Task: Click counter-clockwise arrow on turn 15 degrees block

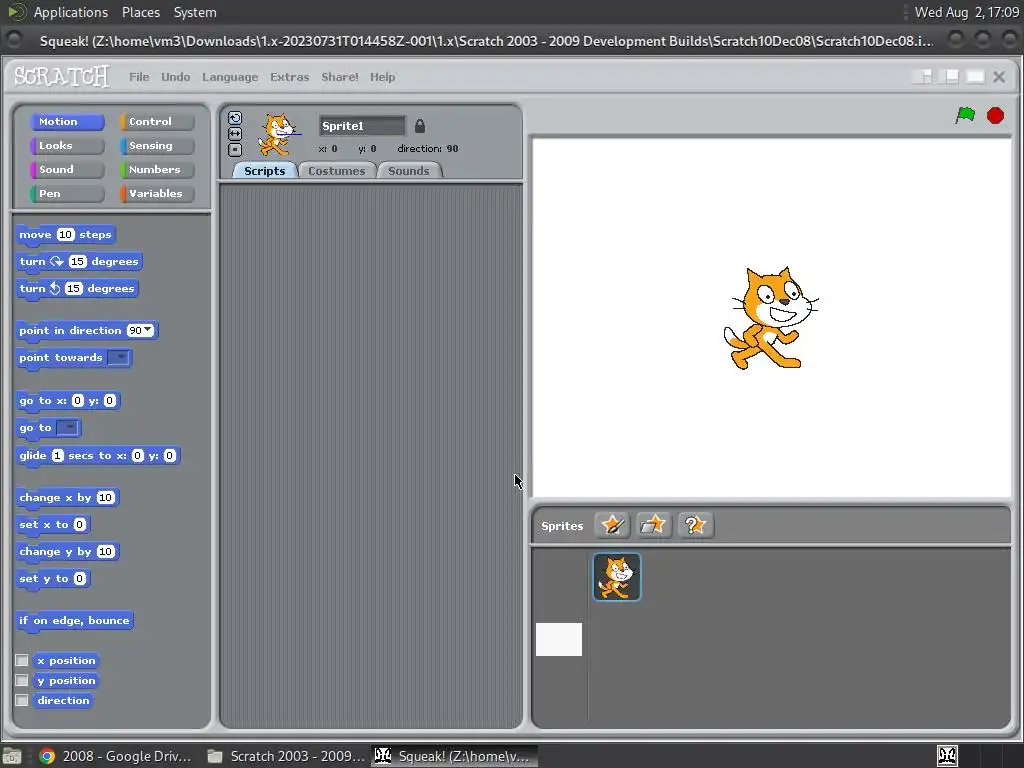Action: coord(56,288)
